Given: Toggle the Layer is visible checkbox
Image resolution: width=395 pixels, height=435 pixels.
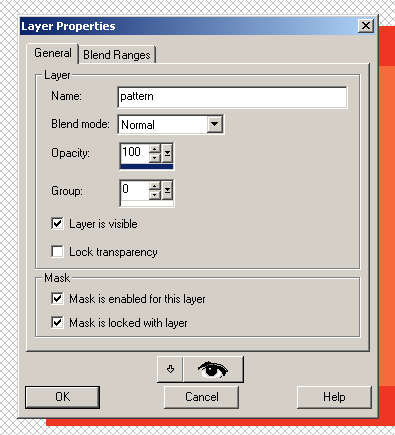Looking at the screenshot, I should tap(57, 224).
